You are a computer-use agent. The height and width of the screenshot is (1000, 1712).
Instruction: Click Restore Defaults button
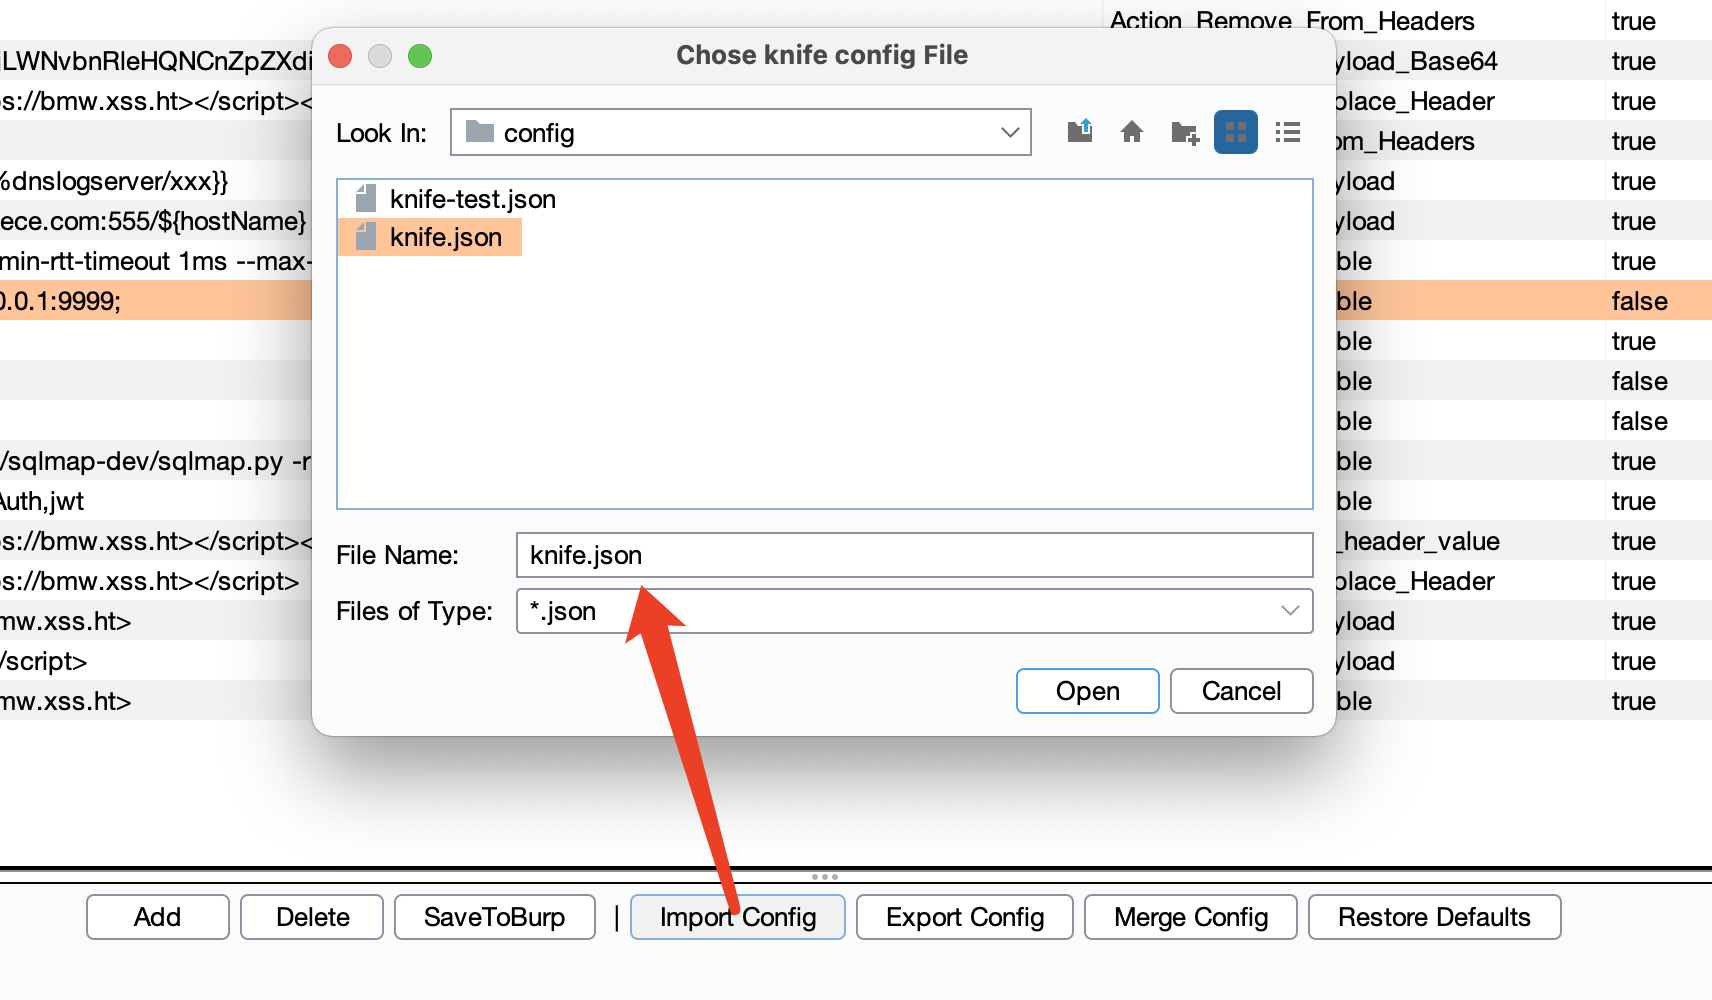(1435, 917)
